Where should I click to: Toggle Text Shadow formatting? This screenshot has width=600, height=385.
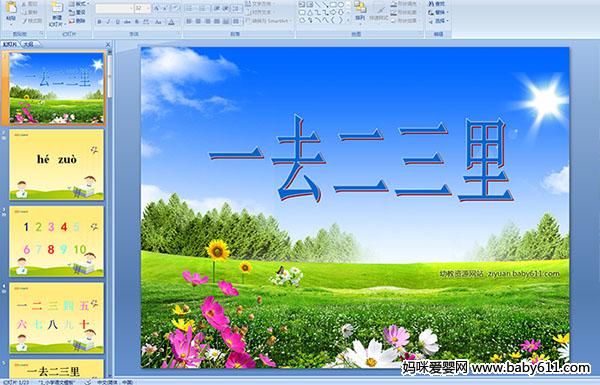click(137, 22)
